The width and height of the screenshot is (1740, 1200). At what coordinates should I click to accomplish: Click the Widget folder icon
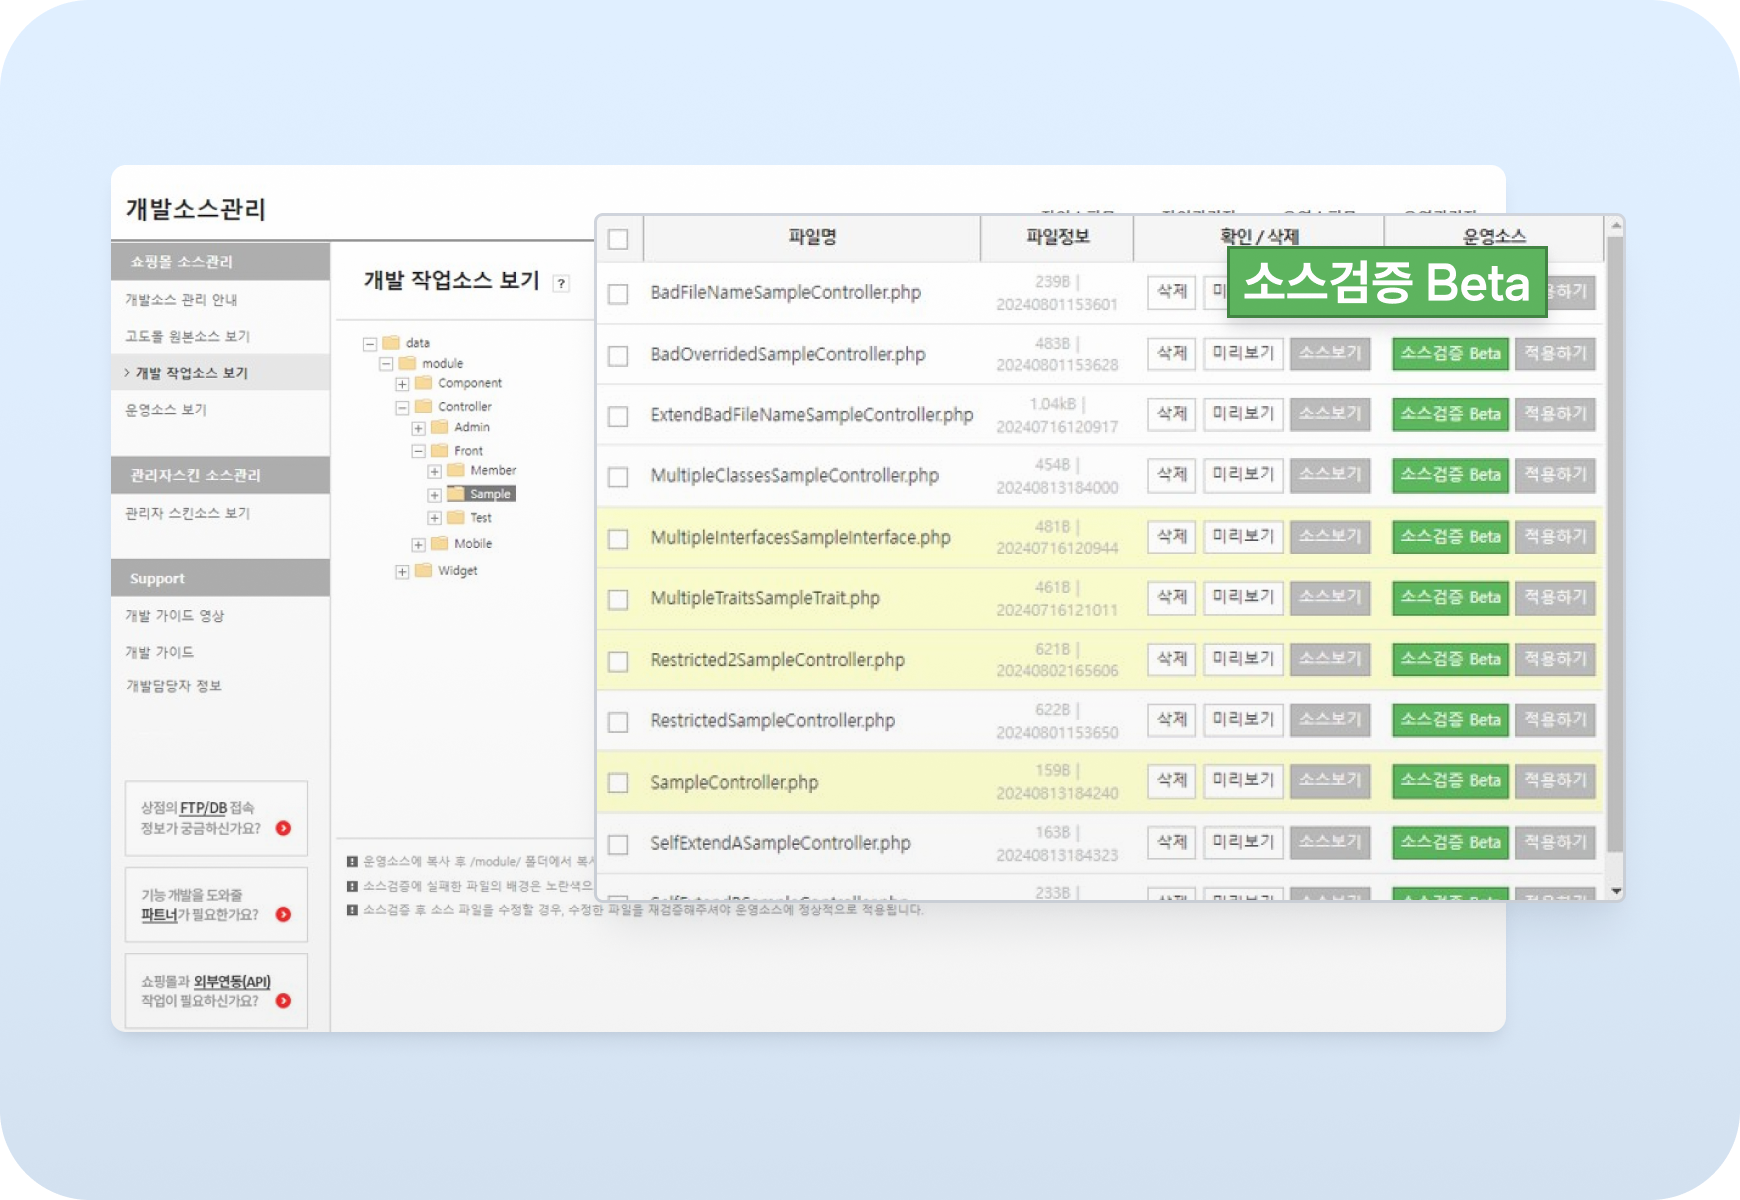[x=424, y=571]
